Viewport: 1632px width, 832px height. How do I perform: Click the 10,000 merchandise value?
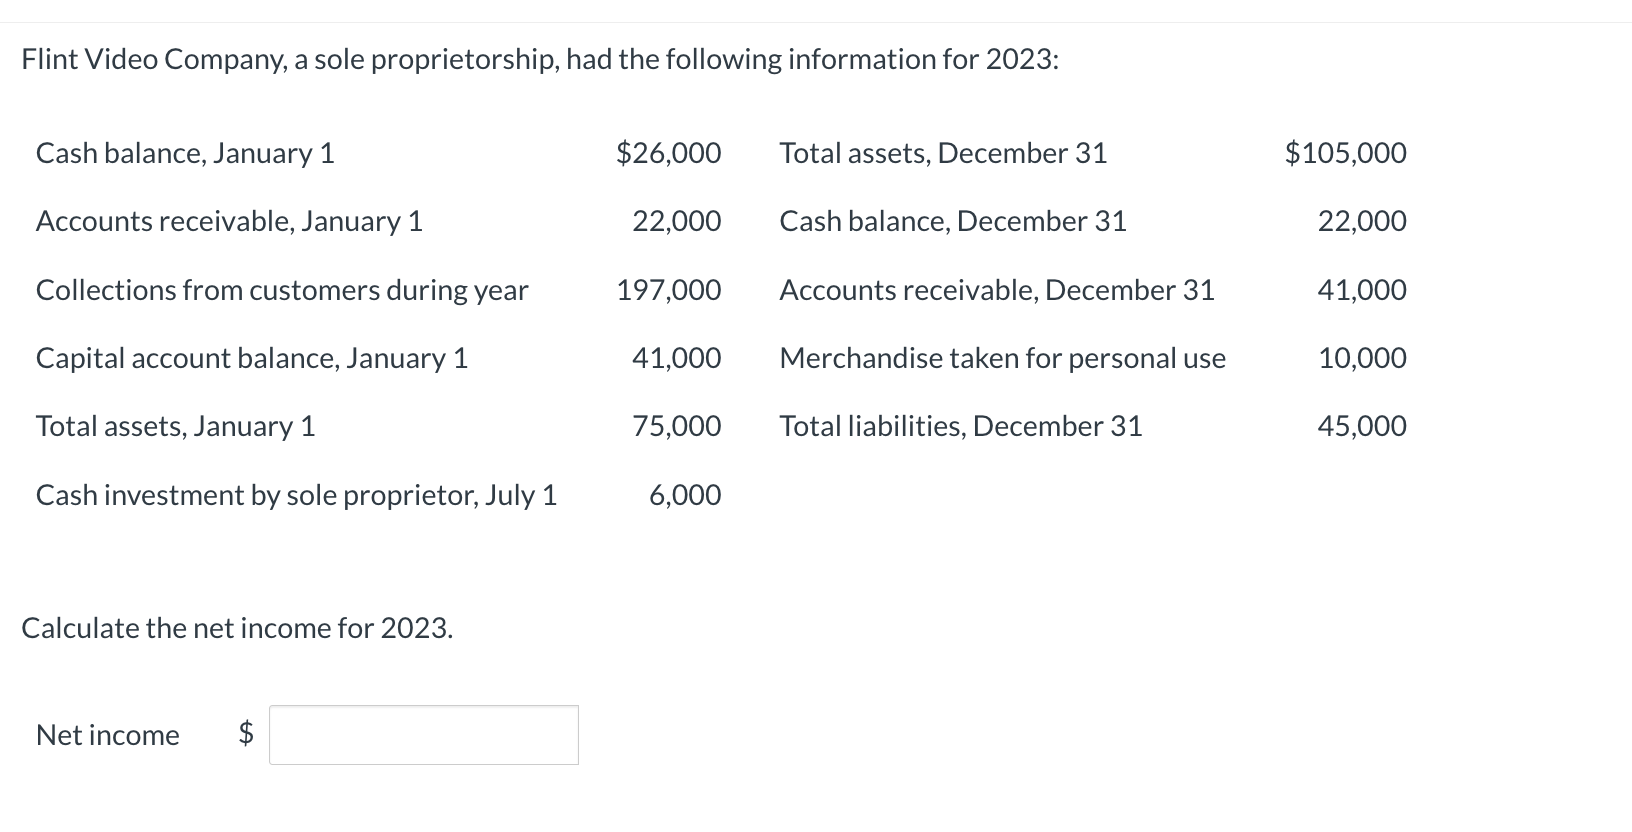pos(1362,358)
